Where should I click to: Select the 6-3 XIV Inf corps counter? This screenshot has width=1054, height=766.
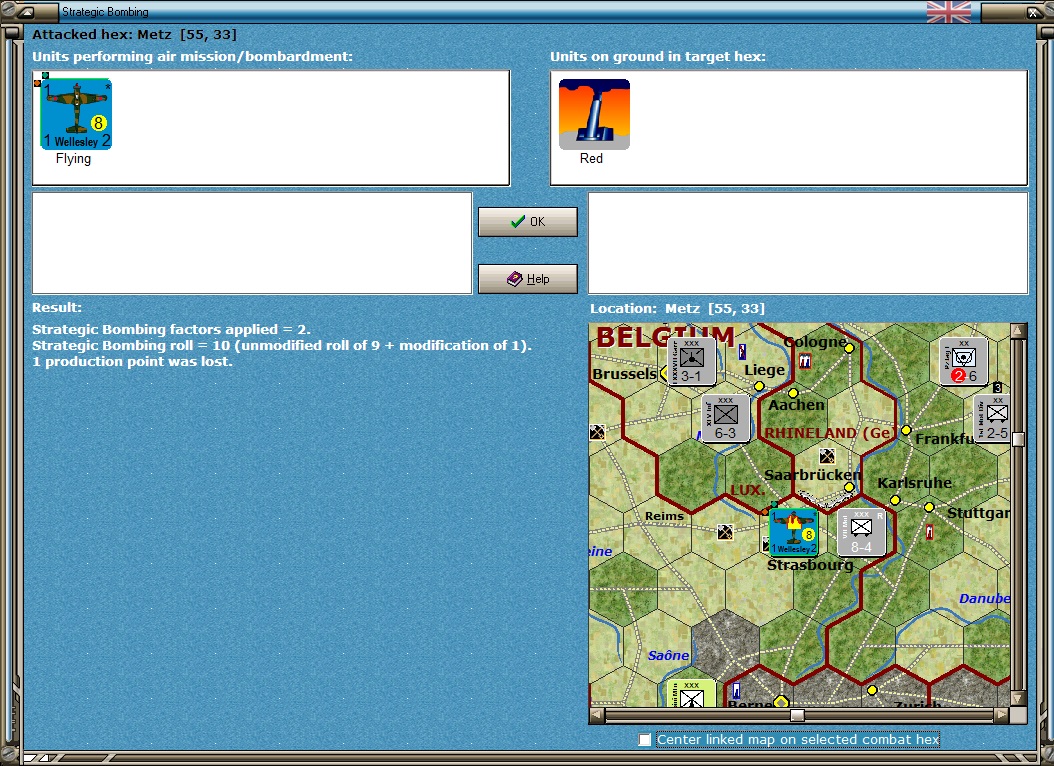tap(725, 419)
